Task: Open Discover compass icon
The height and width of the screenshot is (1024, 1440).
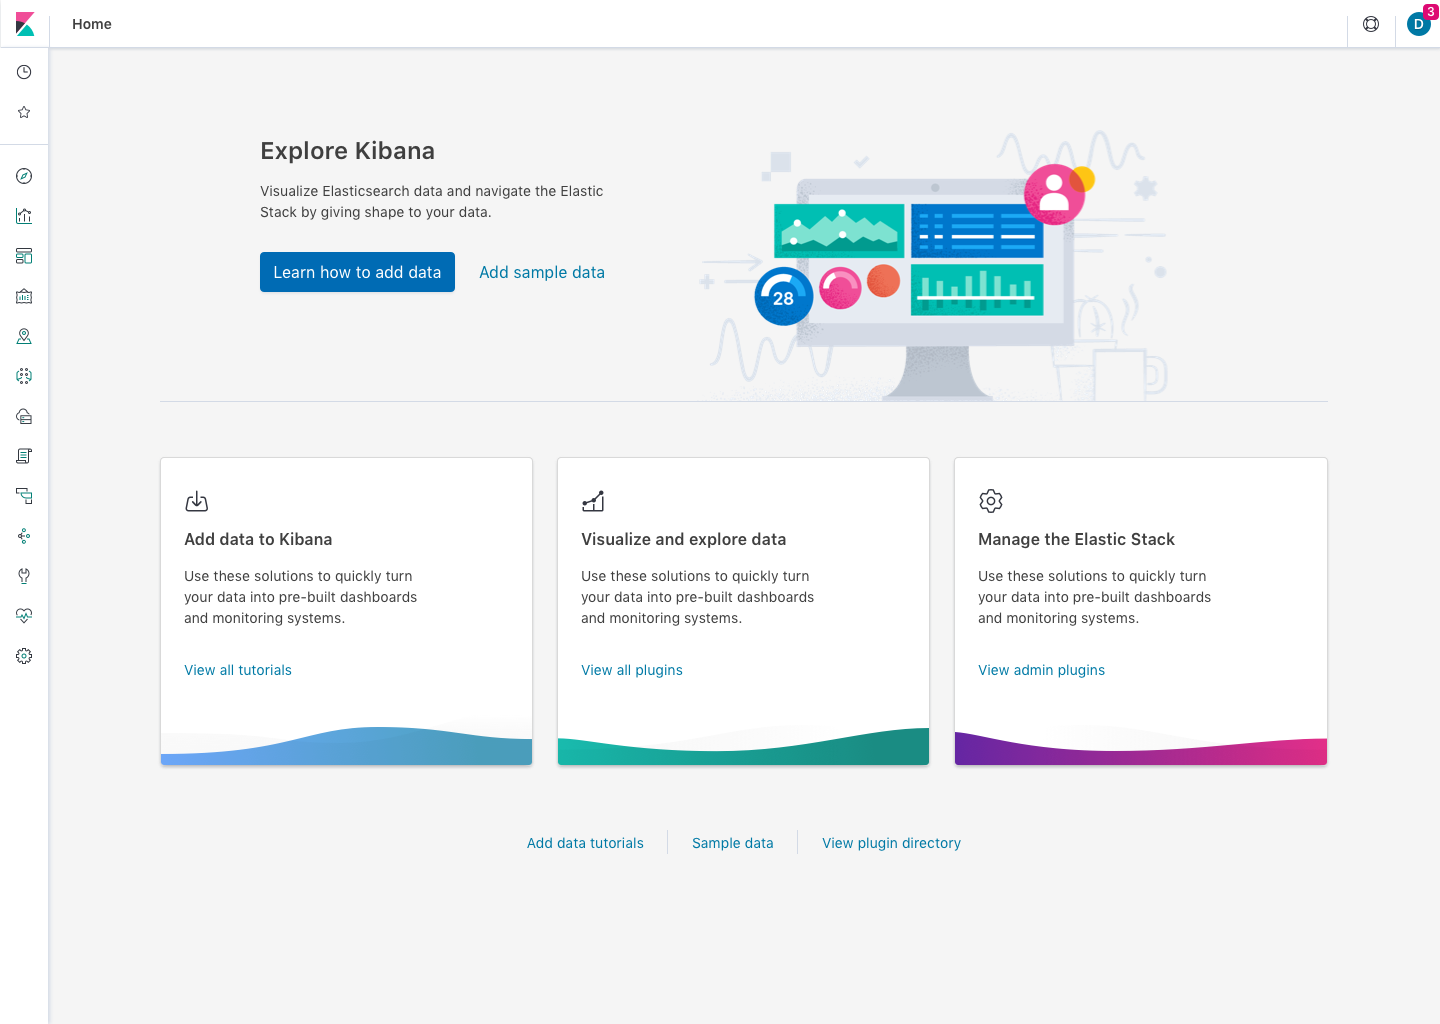Action: (24, 176)
